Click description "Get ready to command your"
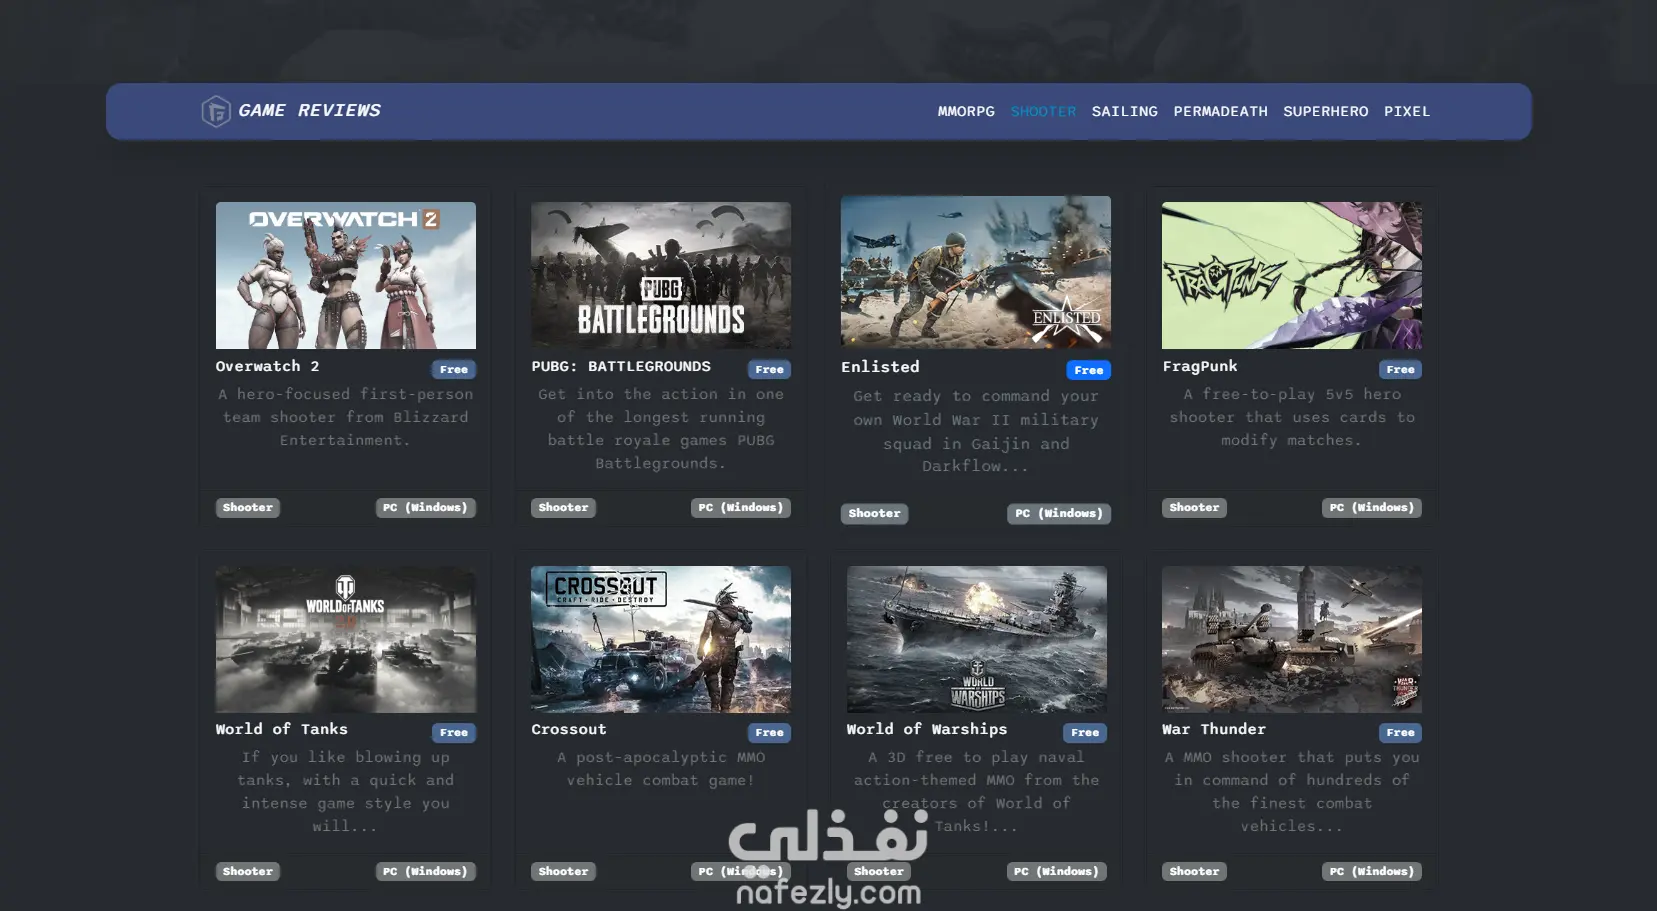The height and width of the screenshot is (911, 1657). pos(976,431)
